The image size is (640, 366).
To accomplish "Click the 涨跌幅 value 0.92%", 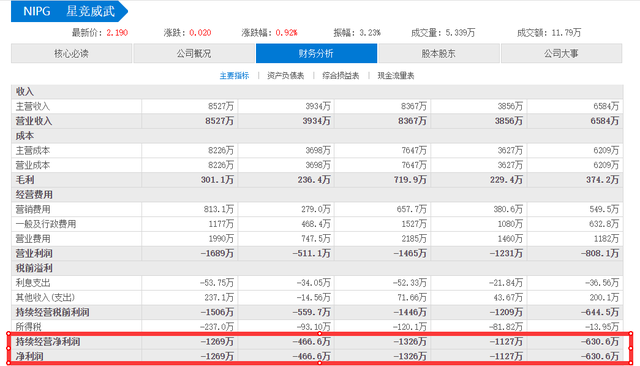I will pyautogui.click(x=287, y=33).
